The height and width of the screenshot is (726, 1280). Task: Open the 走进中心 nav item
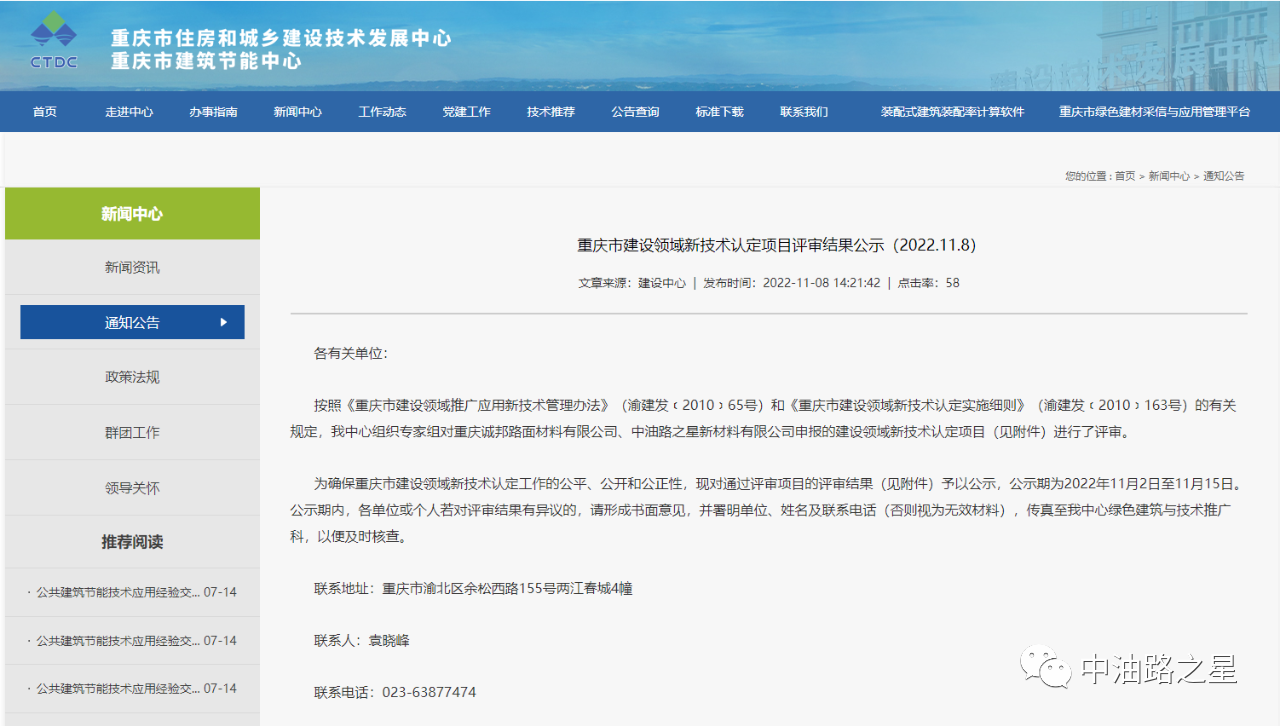click(x=129, y=112)
